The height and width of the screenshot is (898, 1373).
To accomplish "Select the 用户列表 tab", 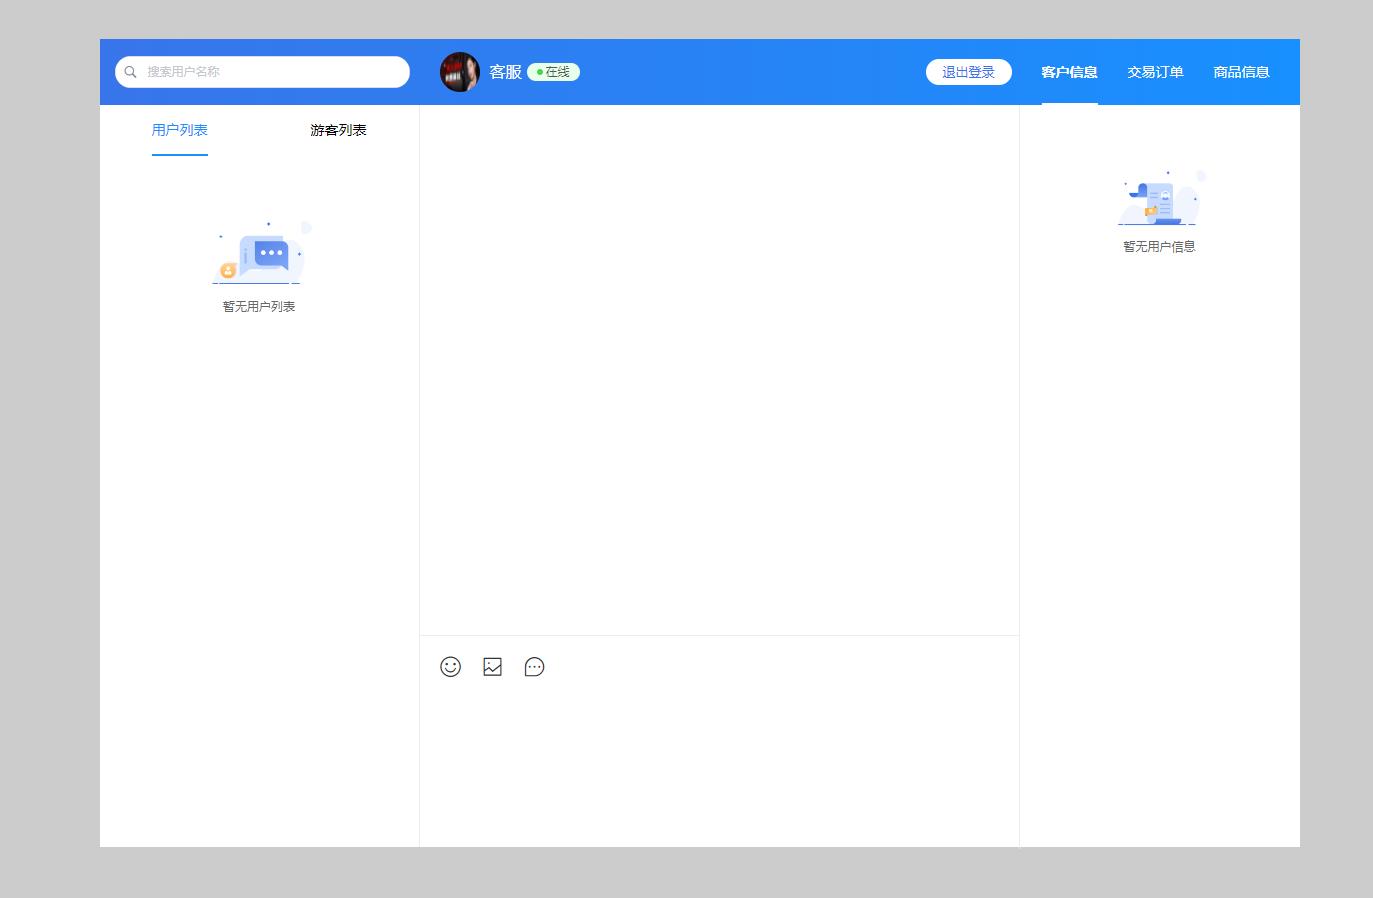I will pos(180,130).
